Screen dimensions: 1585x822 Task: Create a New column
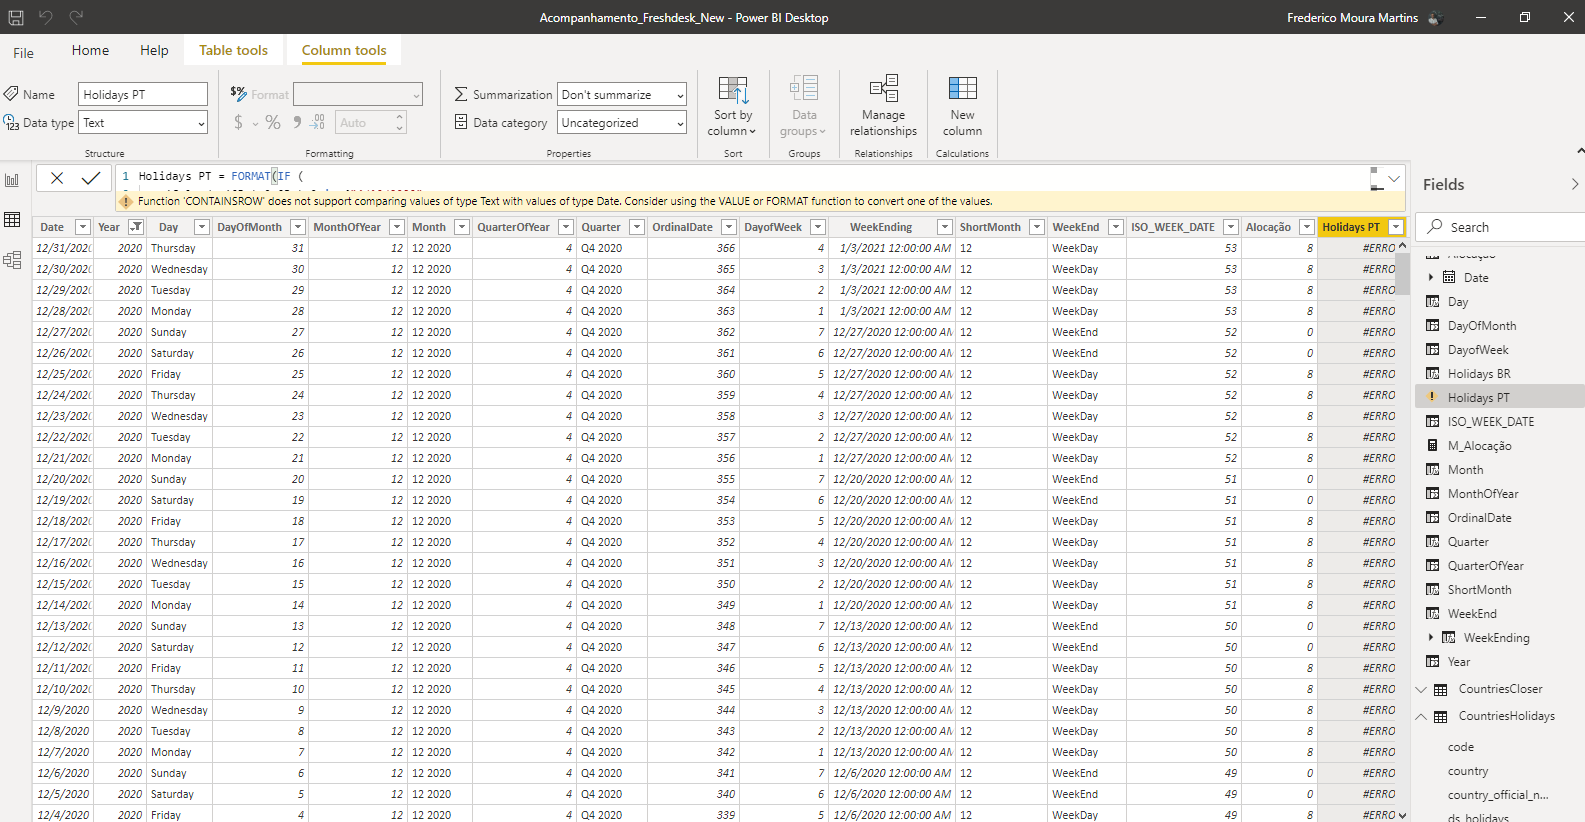(962, 106)
